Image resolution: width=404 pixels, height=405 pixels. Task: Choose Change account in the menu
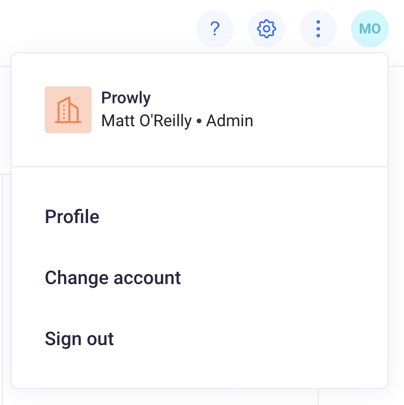[x=113, y=278]
